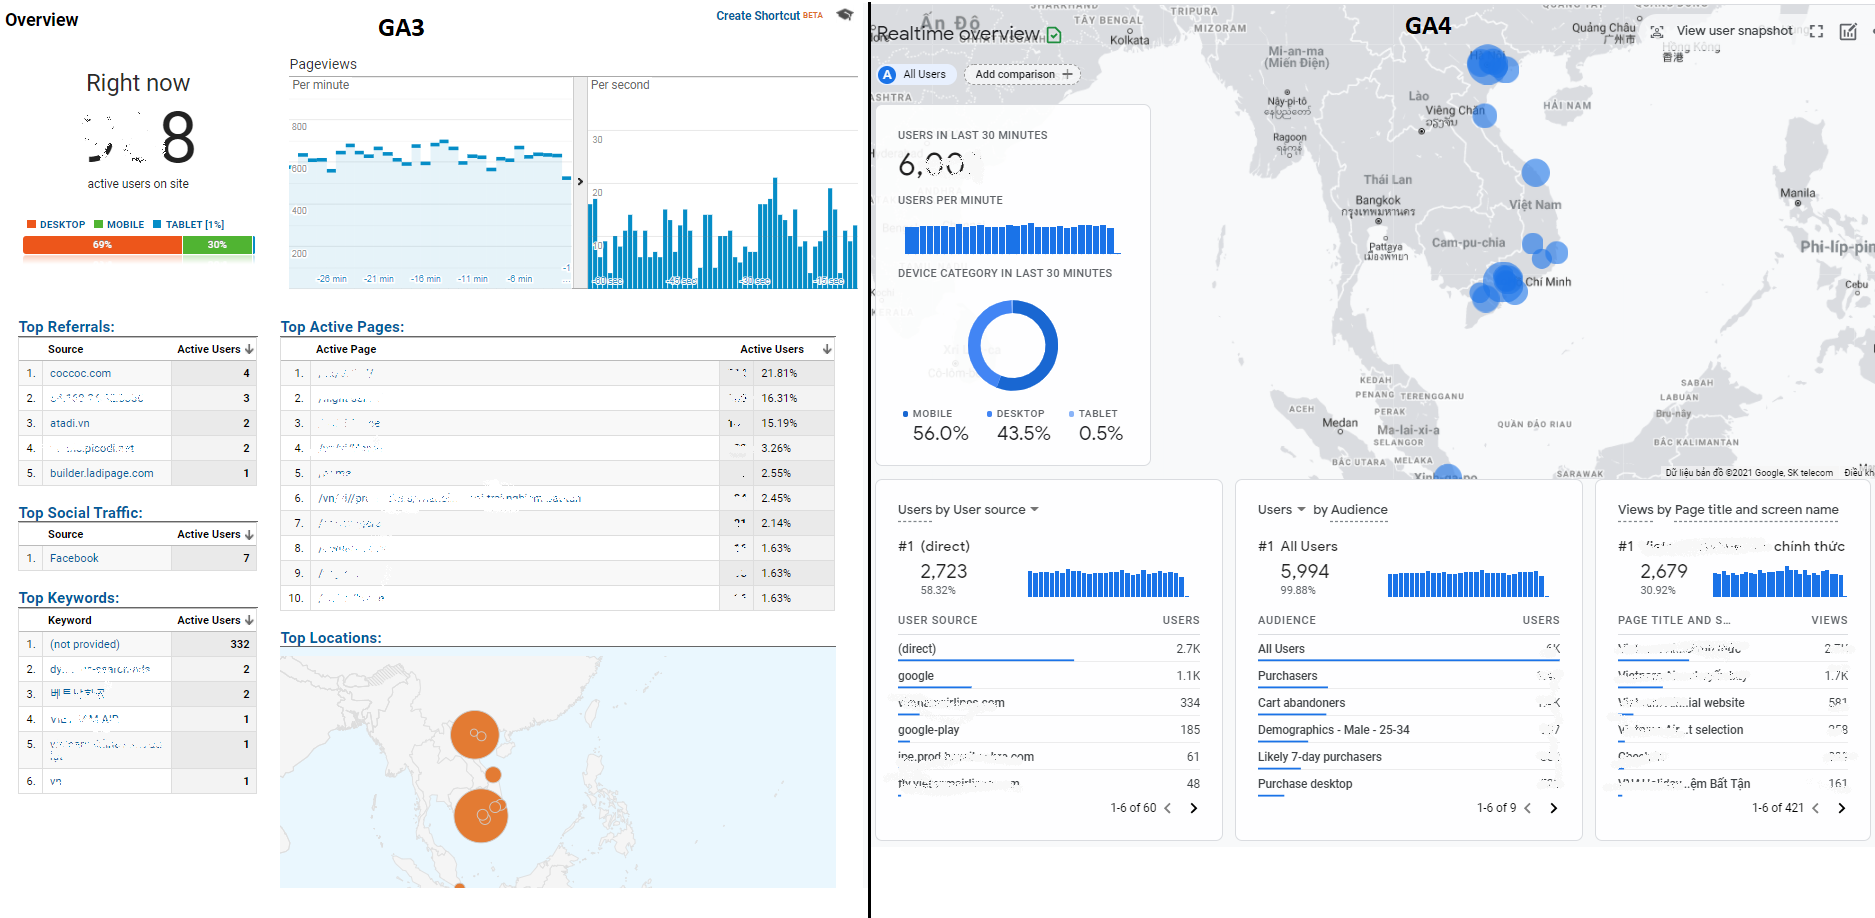The height and width of the screenshot is (918, 1875).
Task: Click sort arrow in Top Active Pages header
Action: pyautogui.click(x=827, y=349)
